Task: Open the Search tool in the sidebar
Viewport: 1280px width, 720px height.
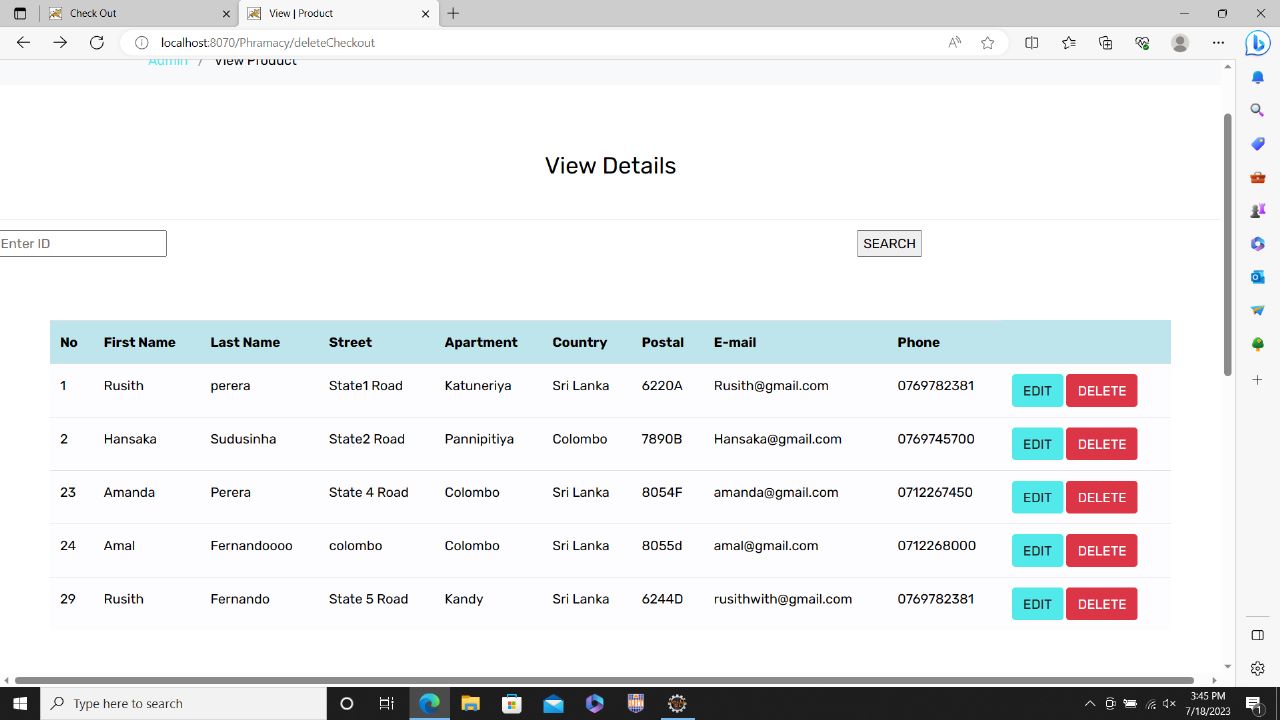Action: (1257, 110)
